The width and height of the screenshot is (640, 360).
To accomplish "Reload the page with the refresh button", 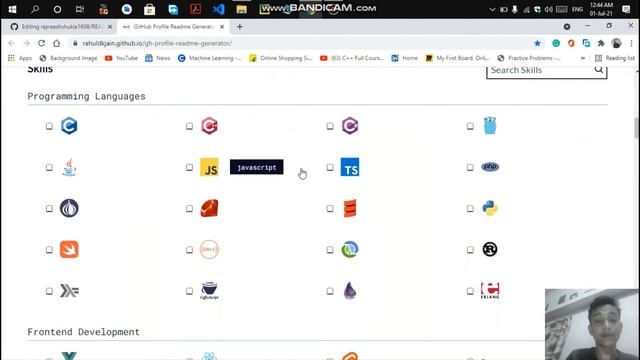I will click(x=41, y=43).
